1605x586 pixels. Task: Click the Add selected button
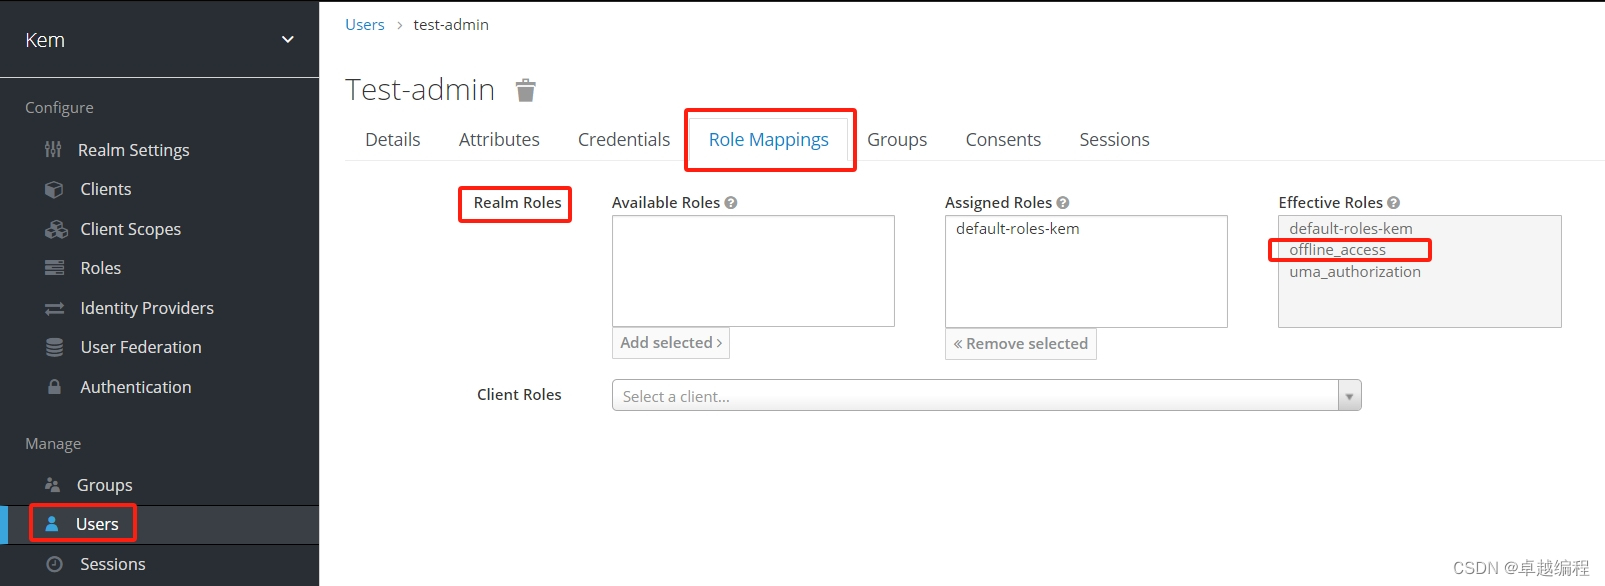click(x=671, y=343)
